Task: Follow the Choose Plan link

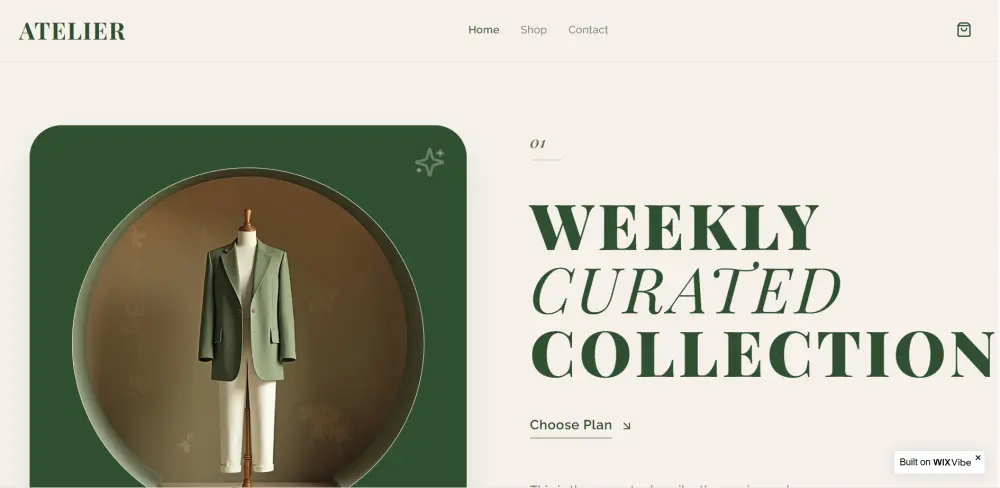Action: pos(571,425)
